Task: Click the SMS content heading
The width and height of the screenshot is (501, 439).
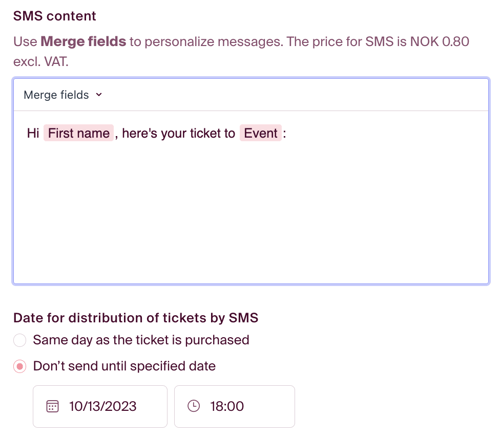Action: click(55, 16)
